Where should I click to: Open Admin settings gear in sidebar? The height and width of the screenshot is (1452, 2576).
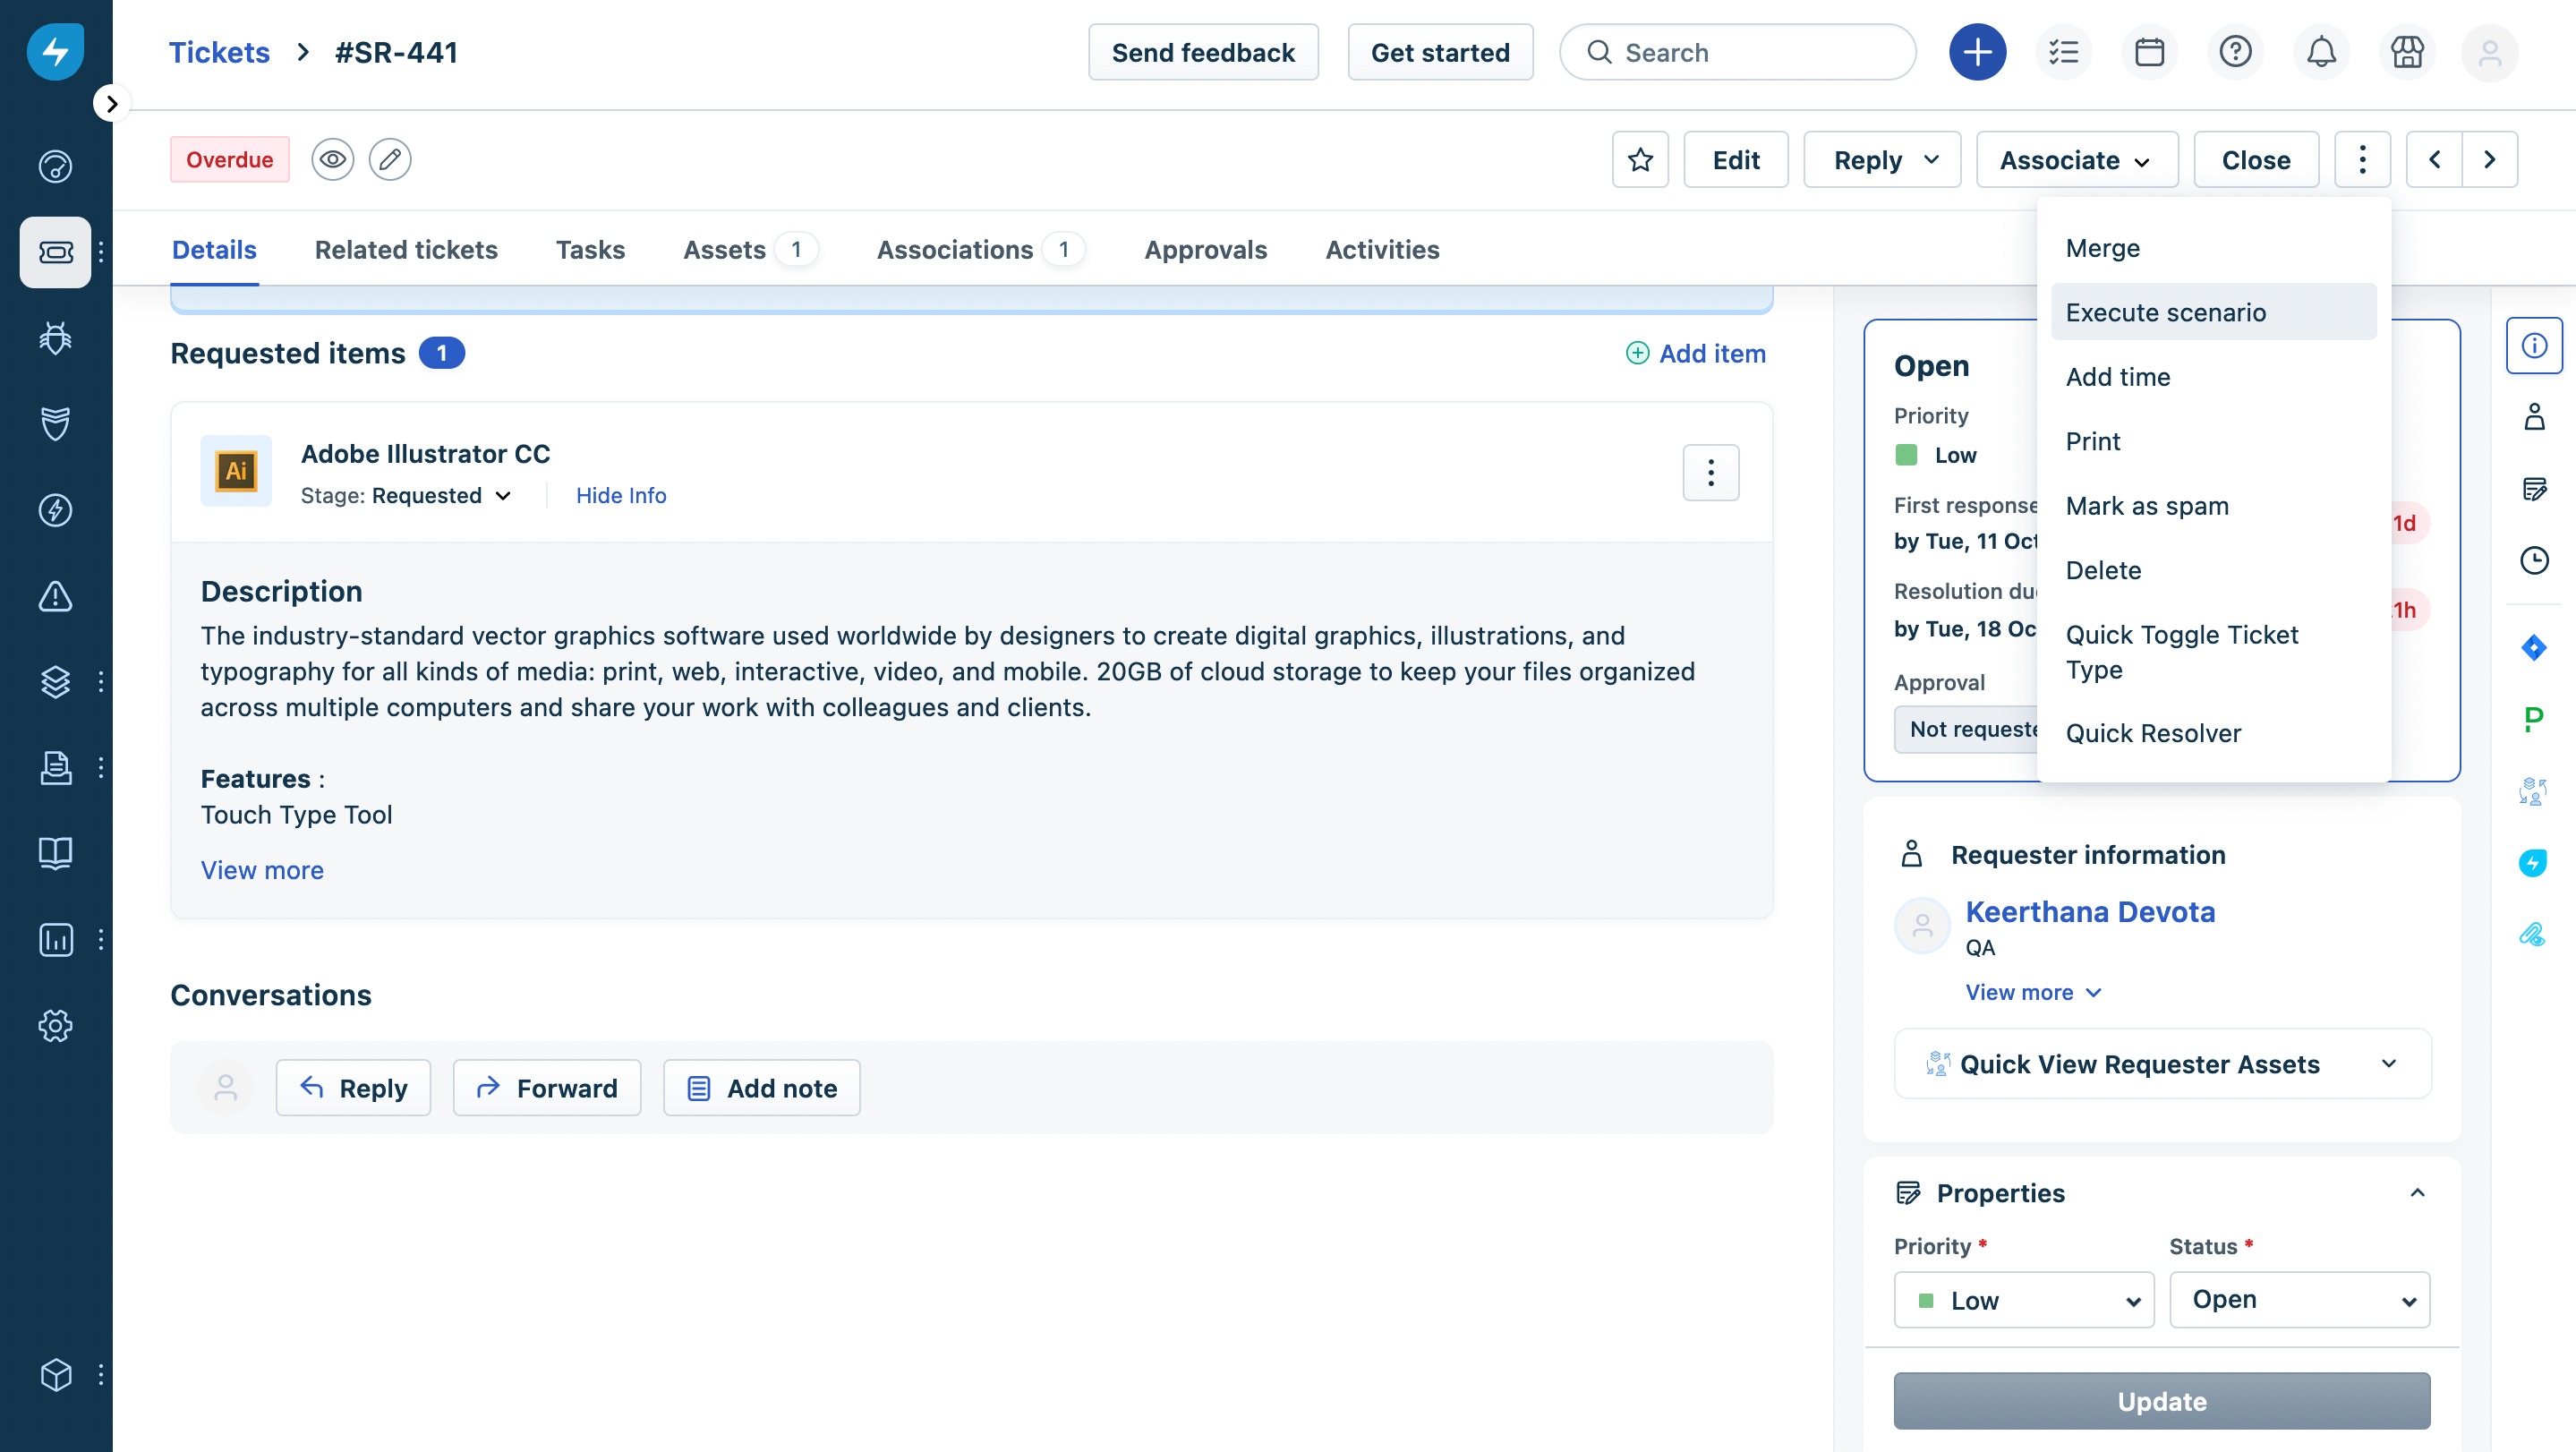pos(55,1025)
